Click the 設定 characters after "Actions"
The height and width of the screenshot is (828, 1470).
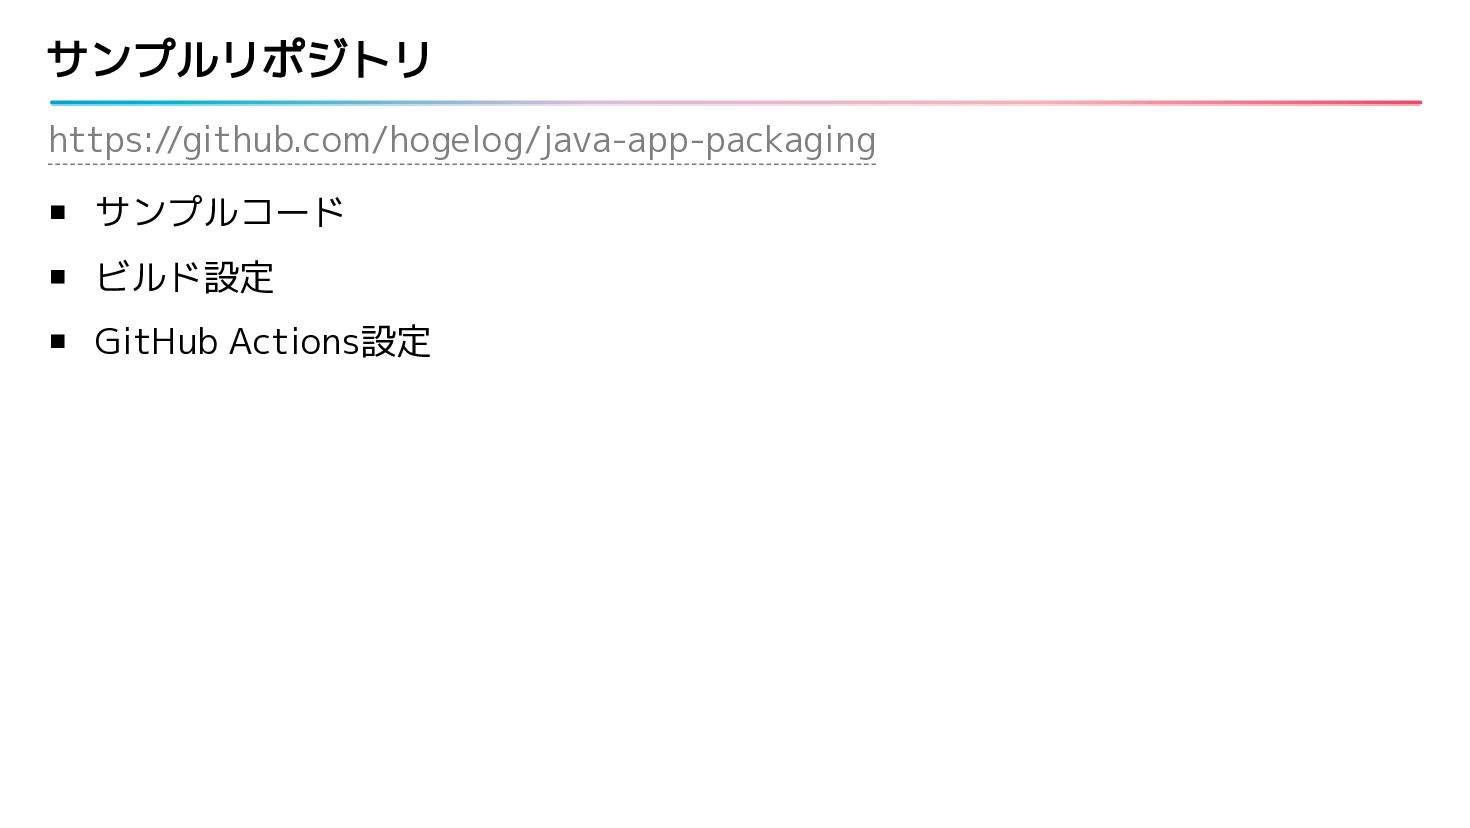(396, 342)
